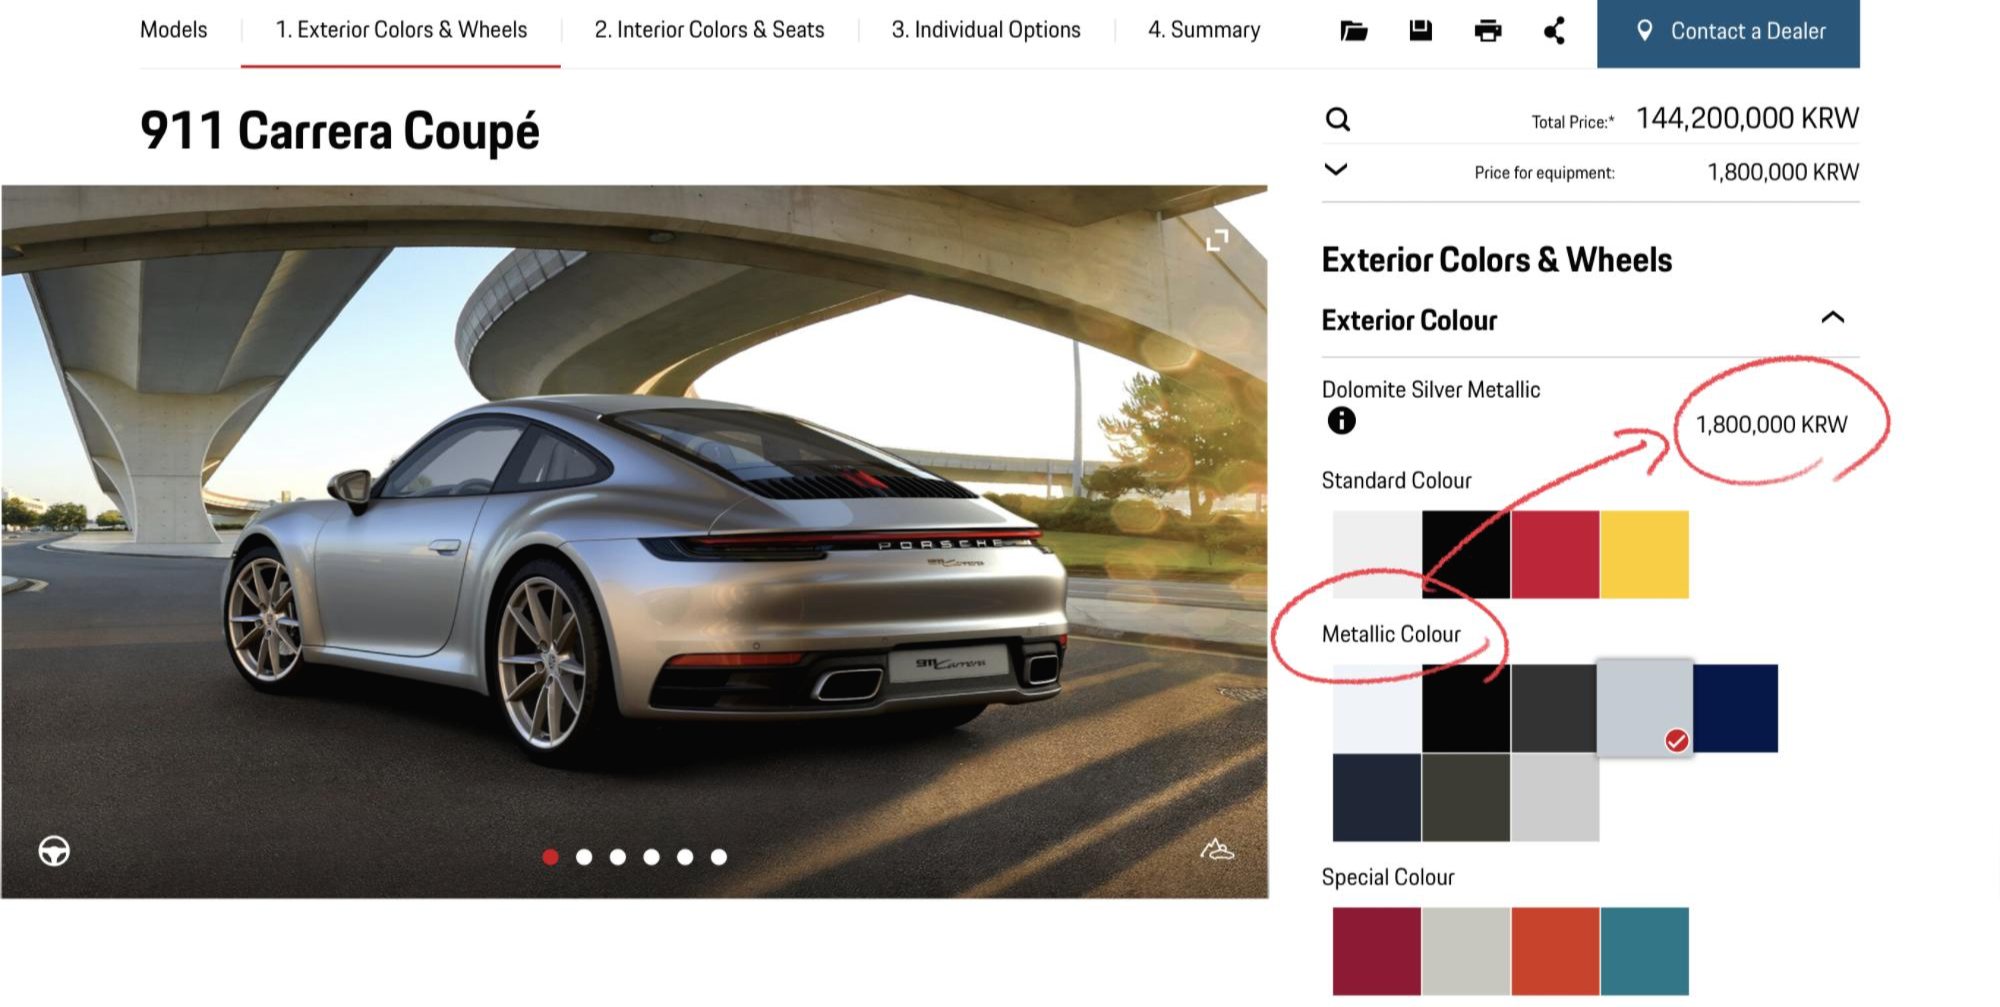The image size is (2000, 1007).
Task: Select sixth carousel dot
Action: (x=719, y=857)
